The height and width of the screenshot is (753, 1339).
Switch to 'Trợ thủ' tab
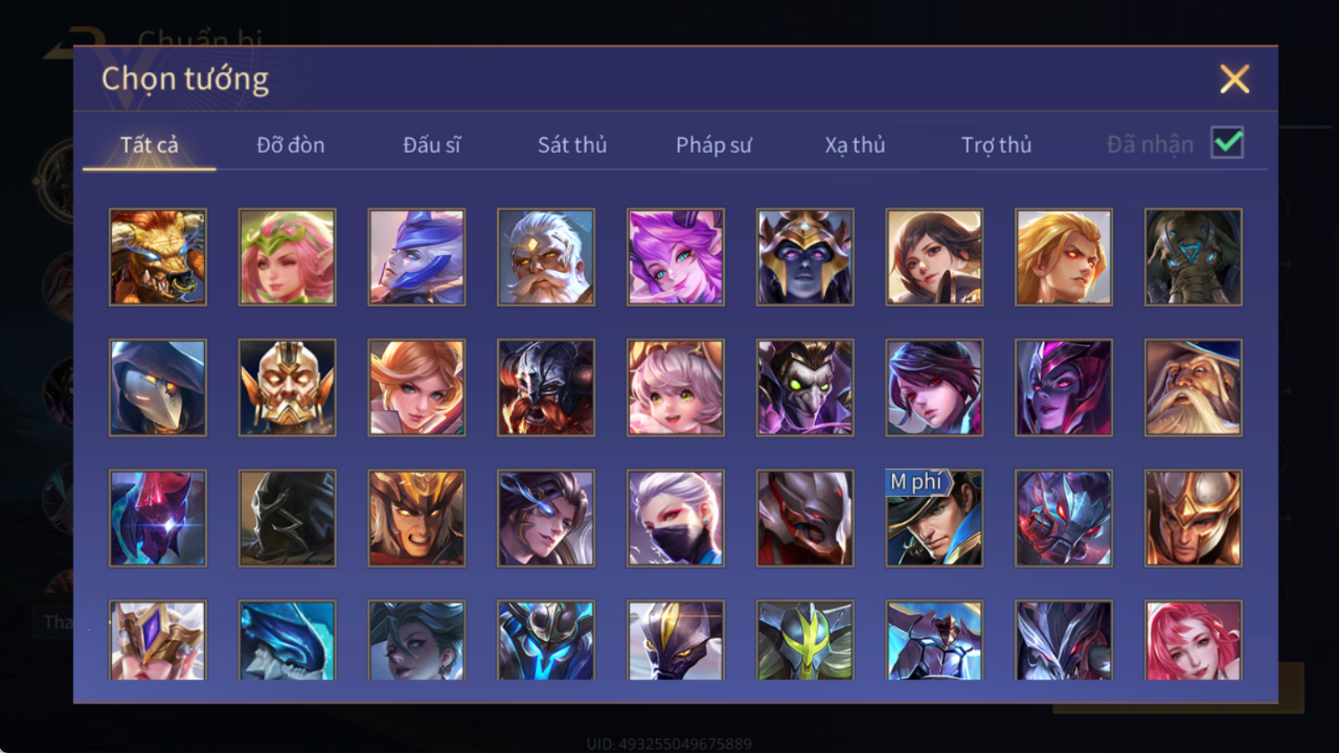tap(996, 145)
